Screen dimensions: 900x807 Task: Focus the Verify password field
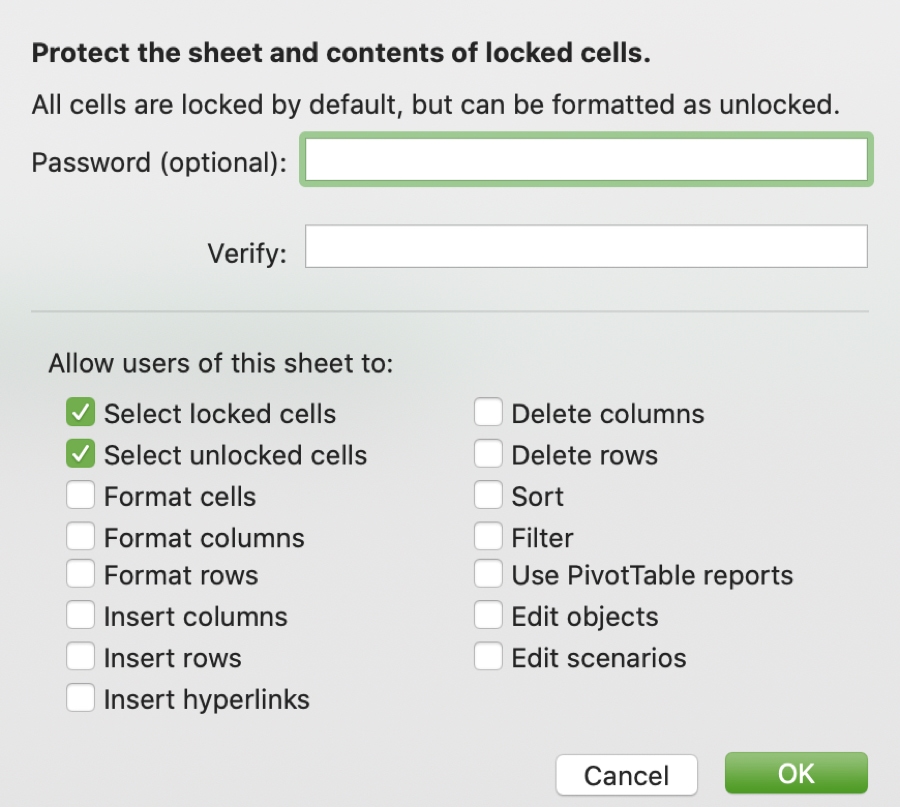(586, 246)
